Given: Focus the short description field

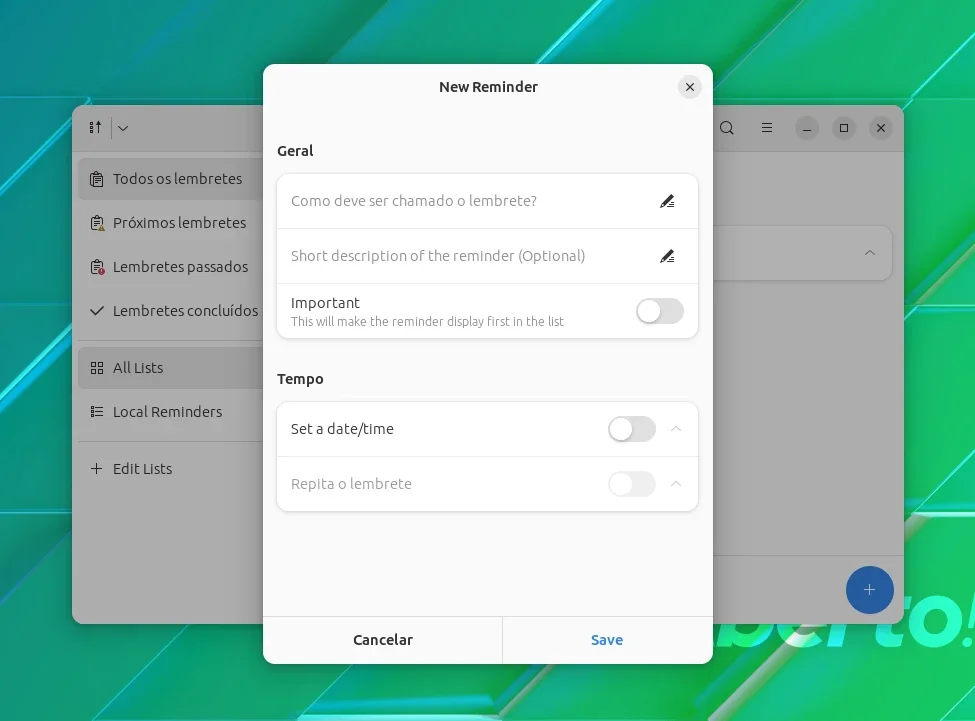Looking at the screenshot, I should [488, 256].
